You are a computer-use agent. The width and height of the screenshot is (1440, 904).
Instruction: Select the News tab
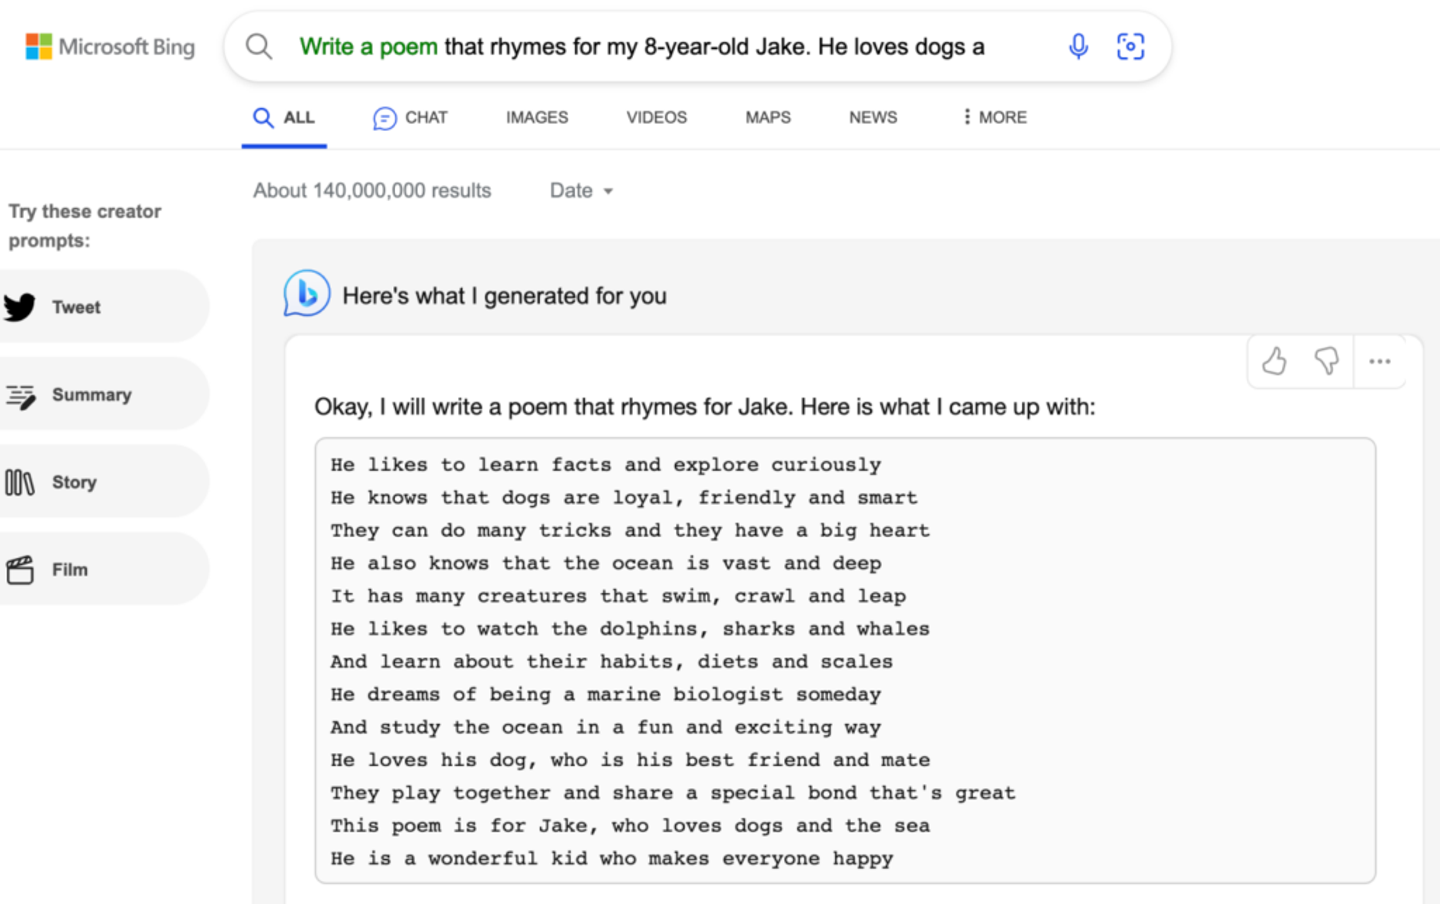[873, 118]
